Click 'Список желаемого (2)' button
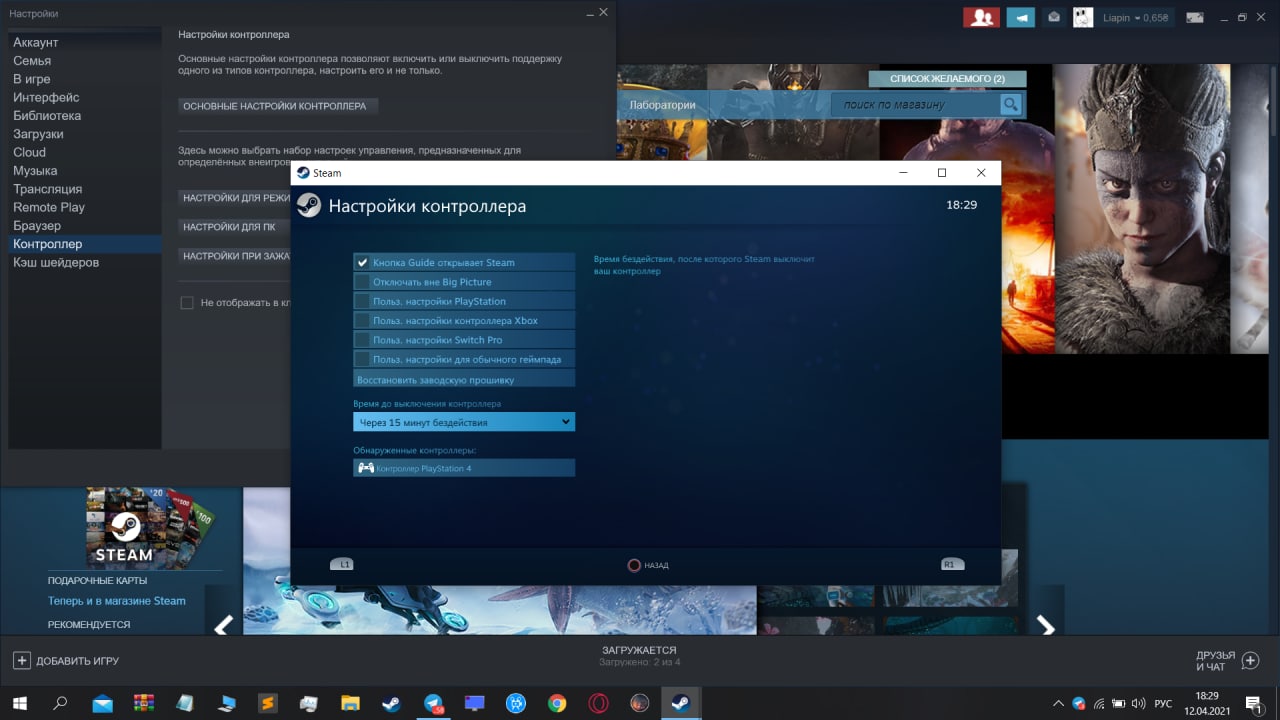 click(x=947, y=79)
